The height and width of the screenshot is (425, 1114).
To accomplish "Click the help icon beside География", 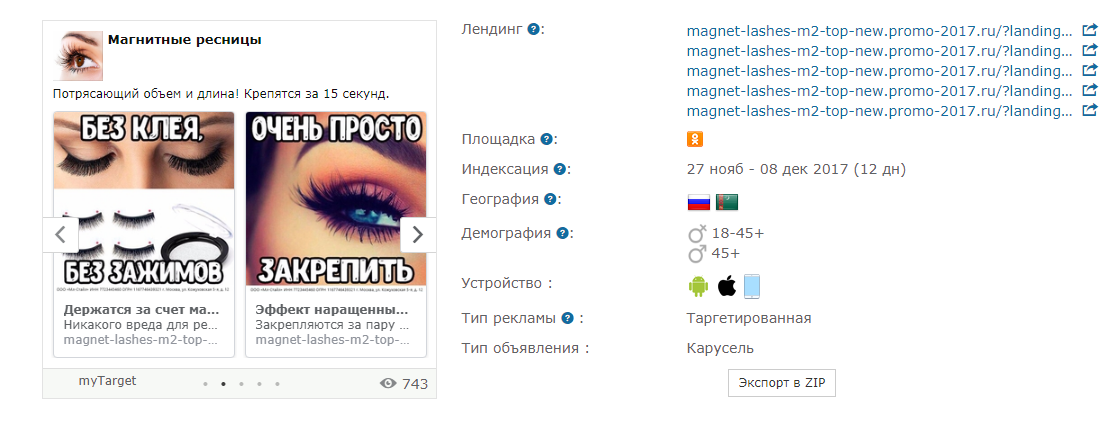I will (550, 200).
